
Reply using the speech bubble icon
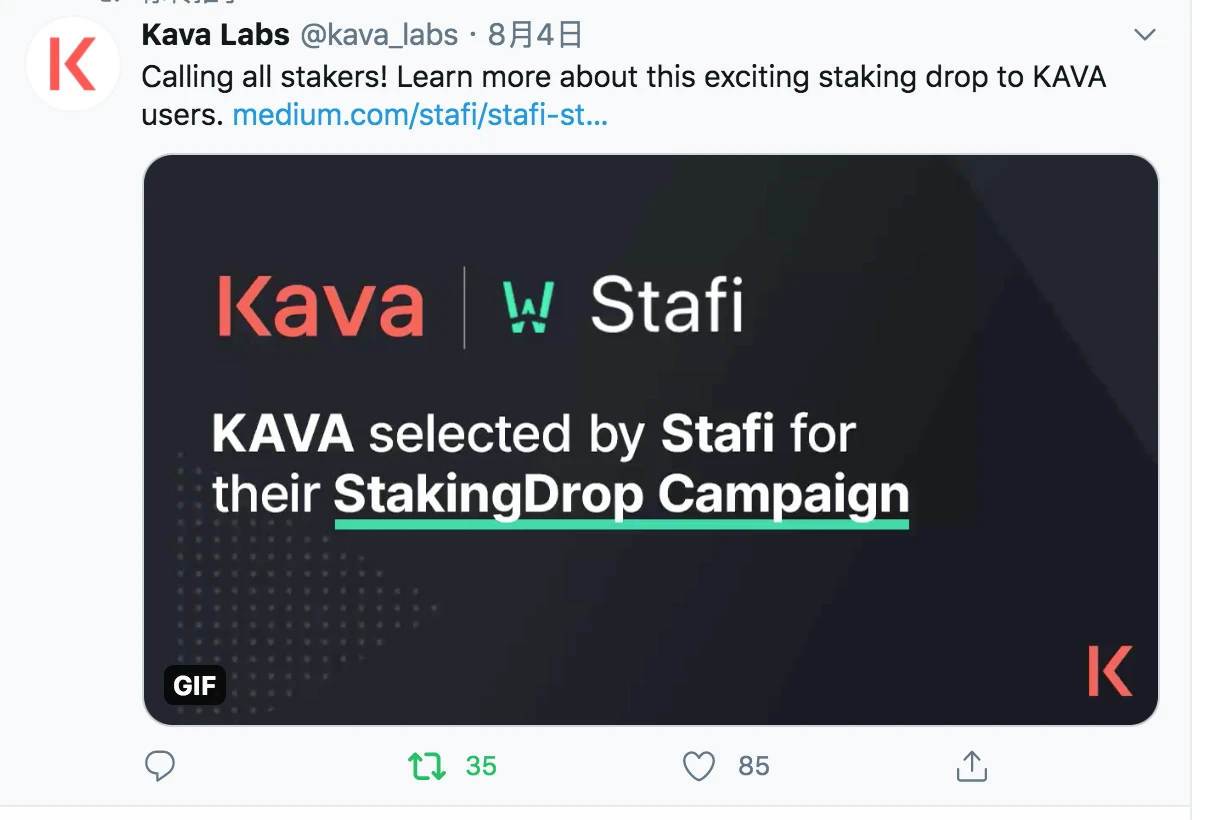[160, 767]
